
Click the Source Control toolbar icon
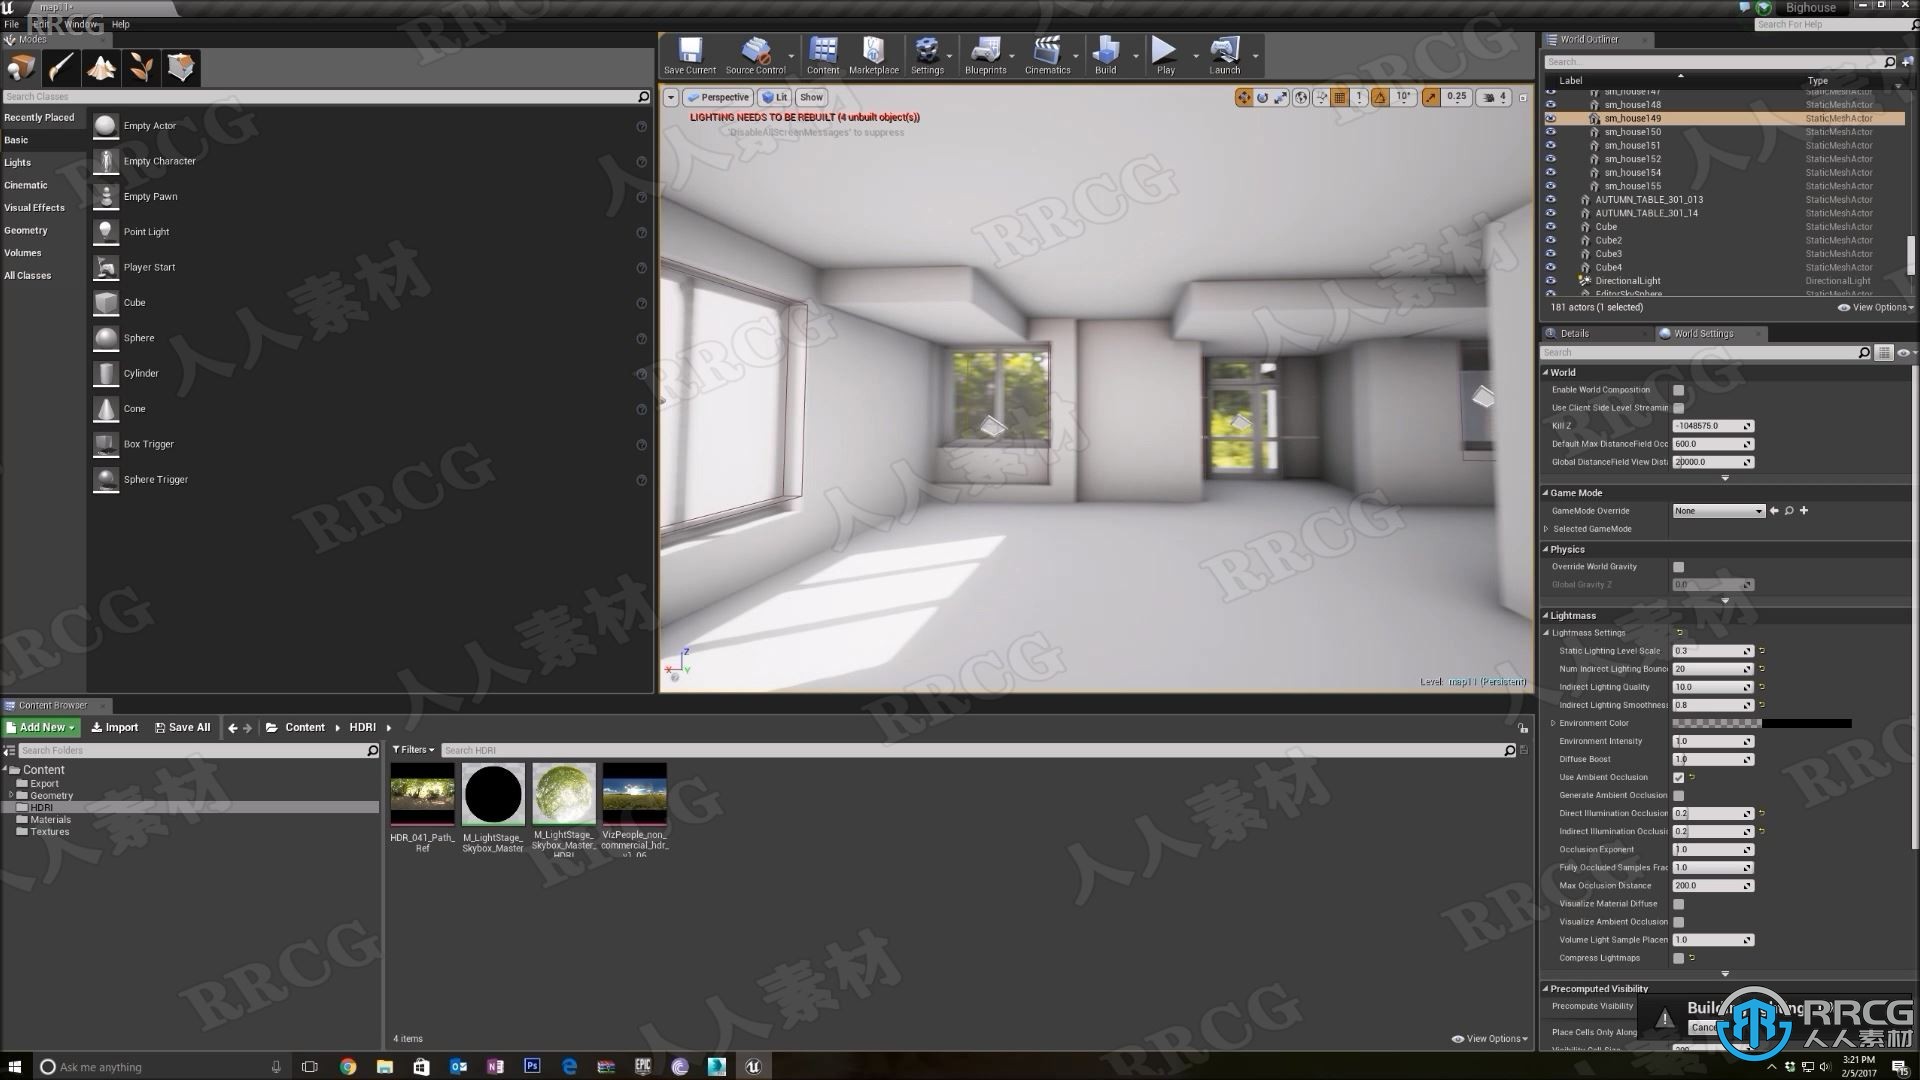[x=753, y=55]
